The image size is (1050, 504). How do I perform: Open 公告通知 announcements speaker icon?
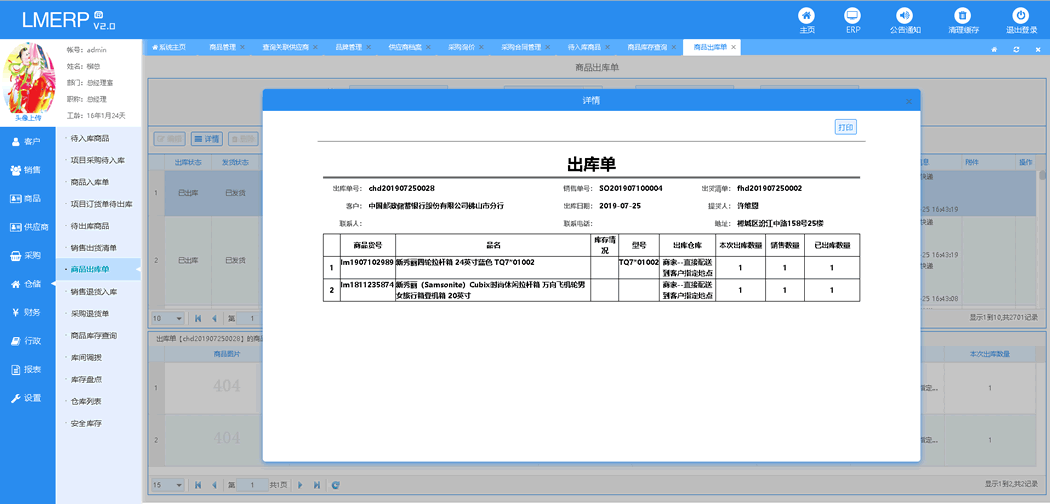(x=904, y=15)
